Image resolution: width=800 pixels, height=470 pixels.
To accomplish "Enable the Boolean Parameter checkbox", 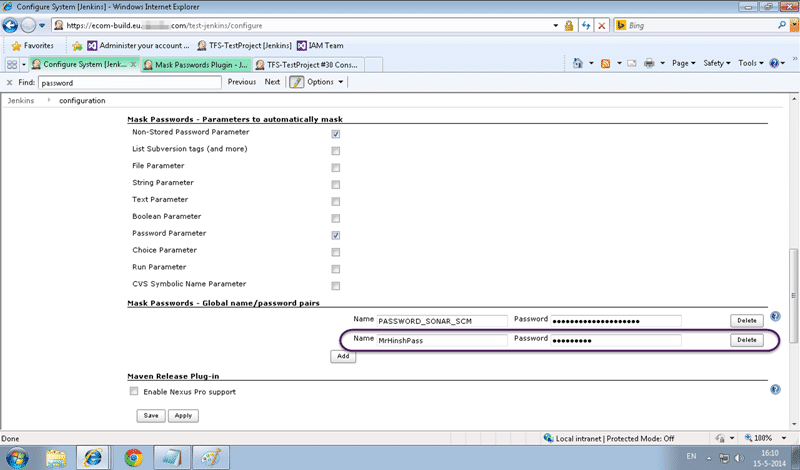I will (335, 218).
